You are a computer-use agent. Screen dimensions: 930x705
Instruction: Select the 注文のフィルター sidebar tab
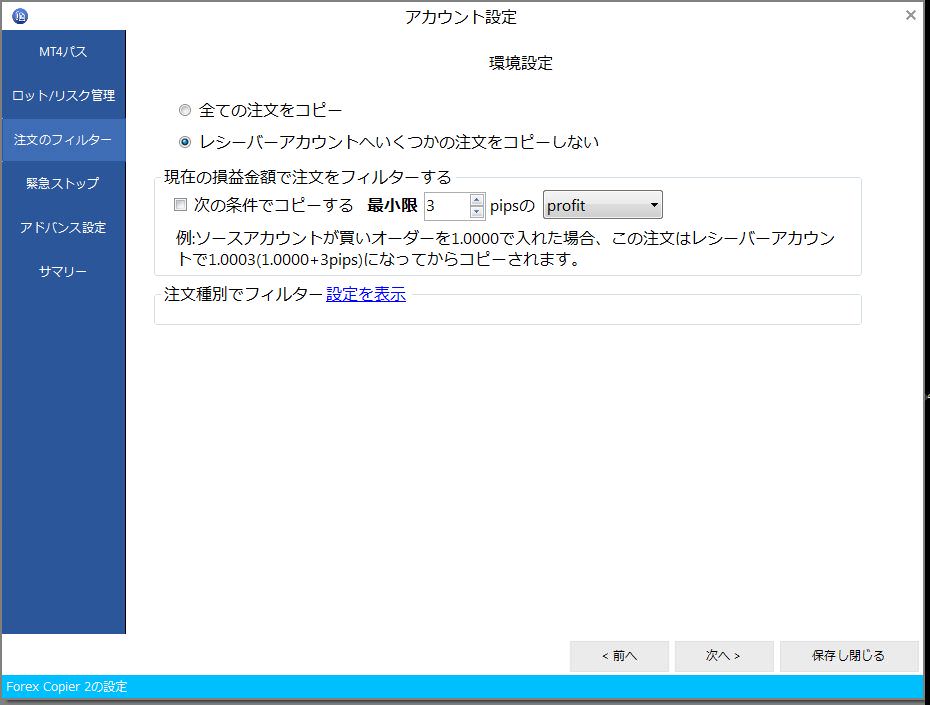click(63, 140)
